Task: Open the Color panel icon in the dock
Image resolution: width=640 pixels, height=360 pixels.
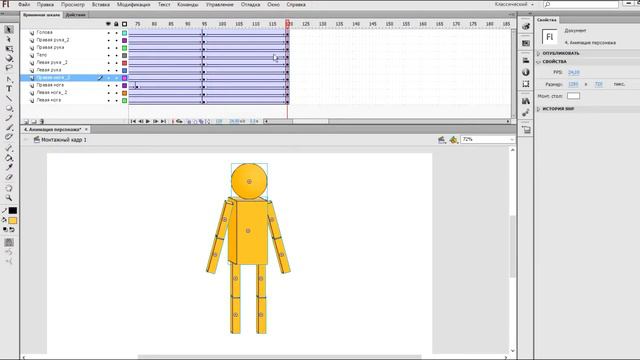Action: 526,26
